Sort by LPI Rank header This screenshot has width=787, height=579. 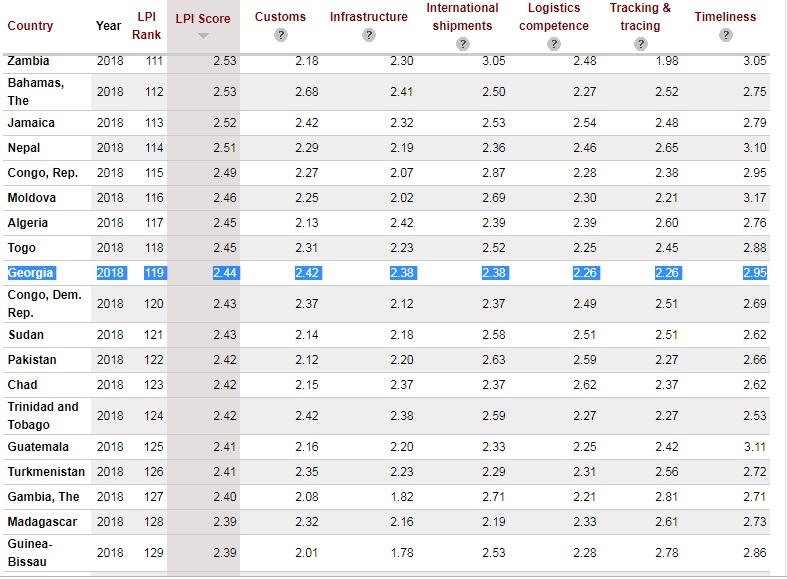coord(146,26)
